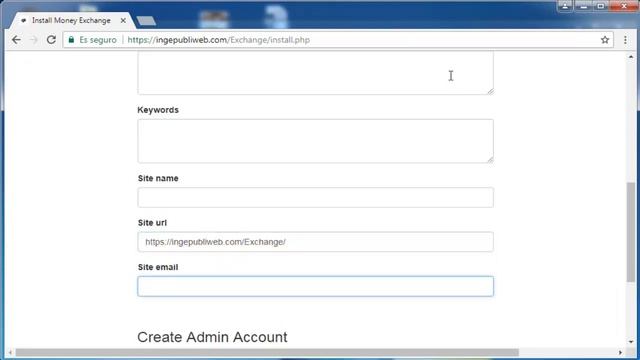
Task: Click the Site url input field
Action: pyautogui.click(x=316, y=242)
